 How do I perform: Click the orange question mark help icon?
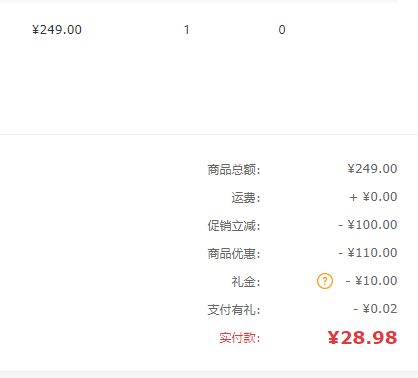325,281
